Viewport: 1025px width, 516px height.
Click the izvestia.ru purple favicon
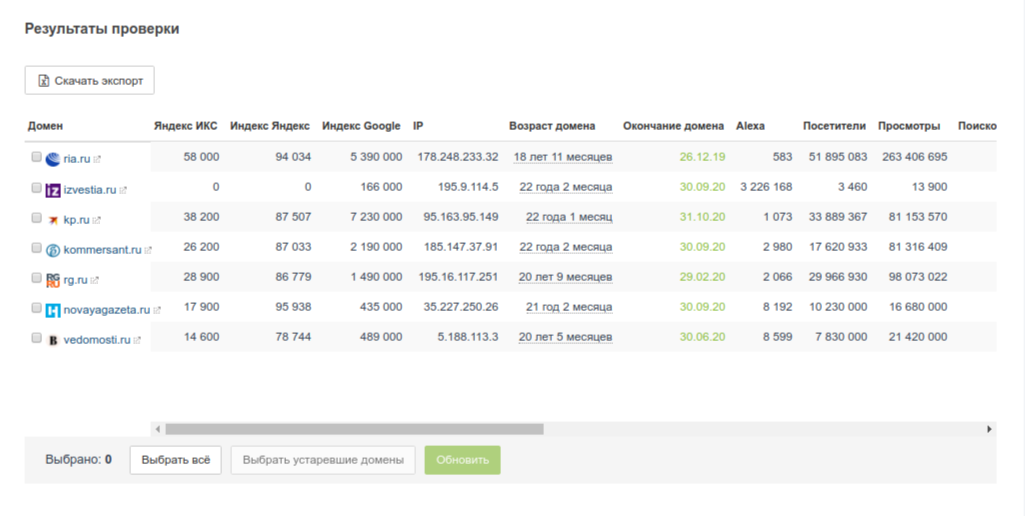point(53,190)
